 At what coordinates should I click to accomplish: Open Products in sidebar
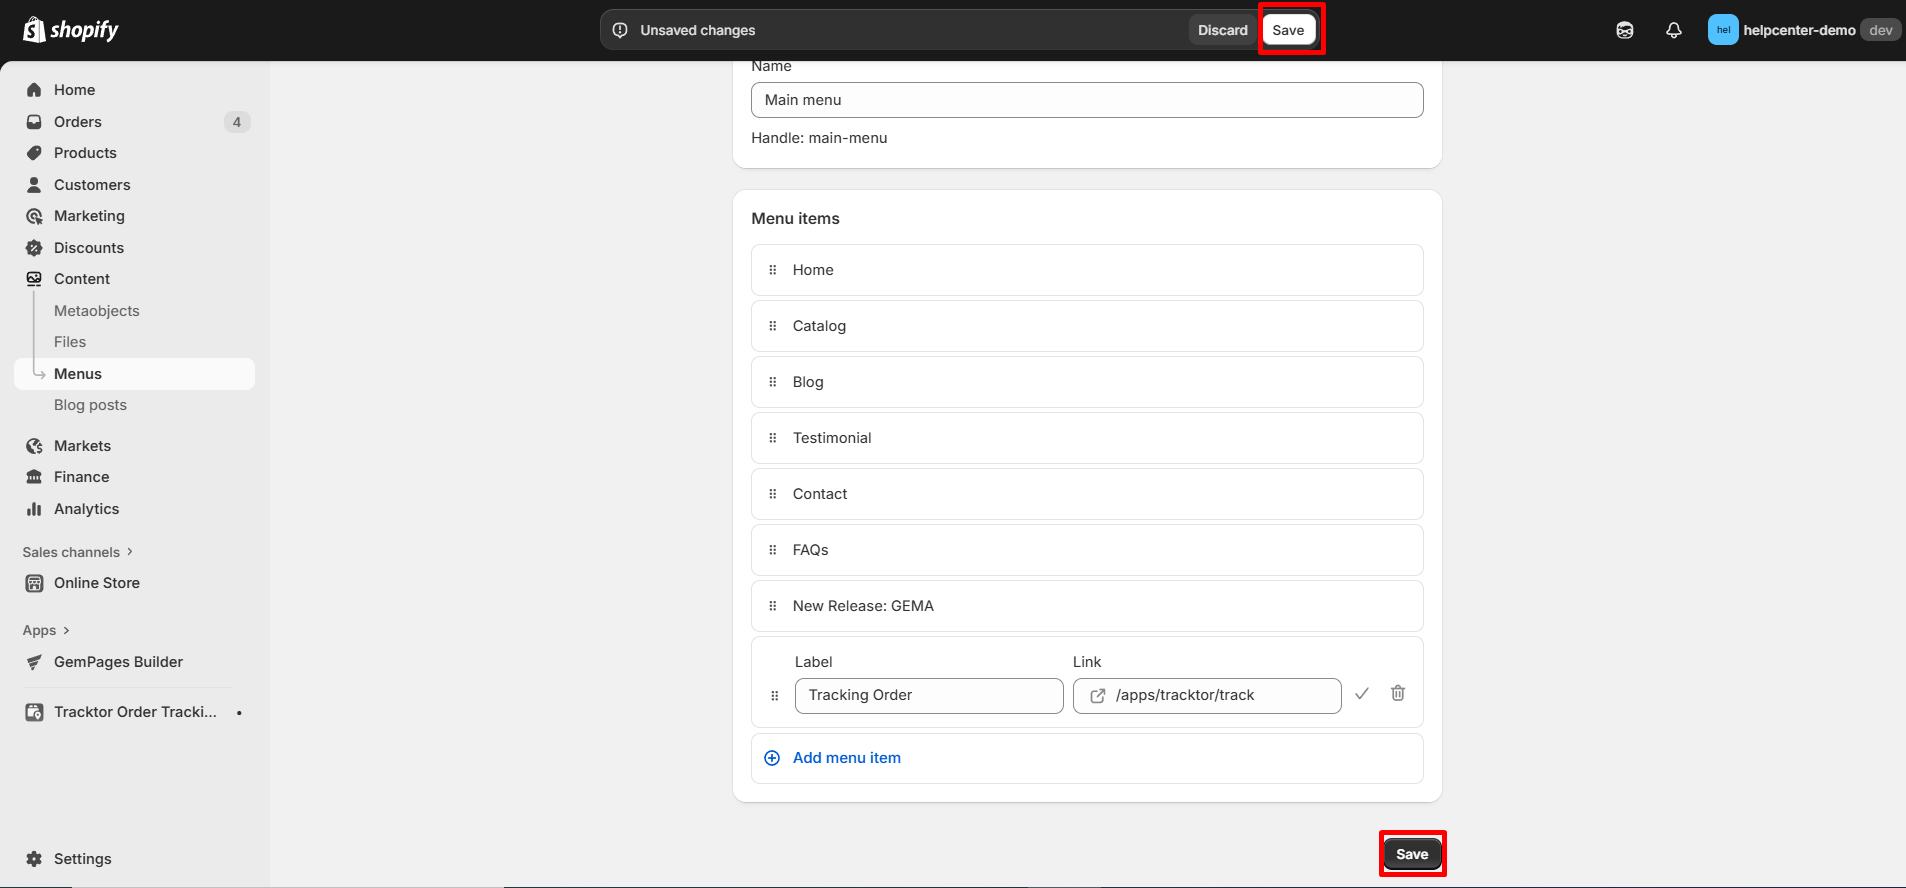(x=85, y=153)
